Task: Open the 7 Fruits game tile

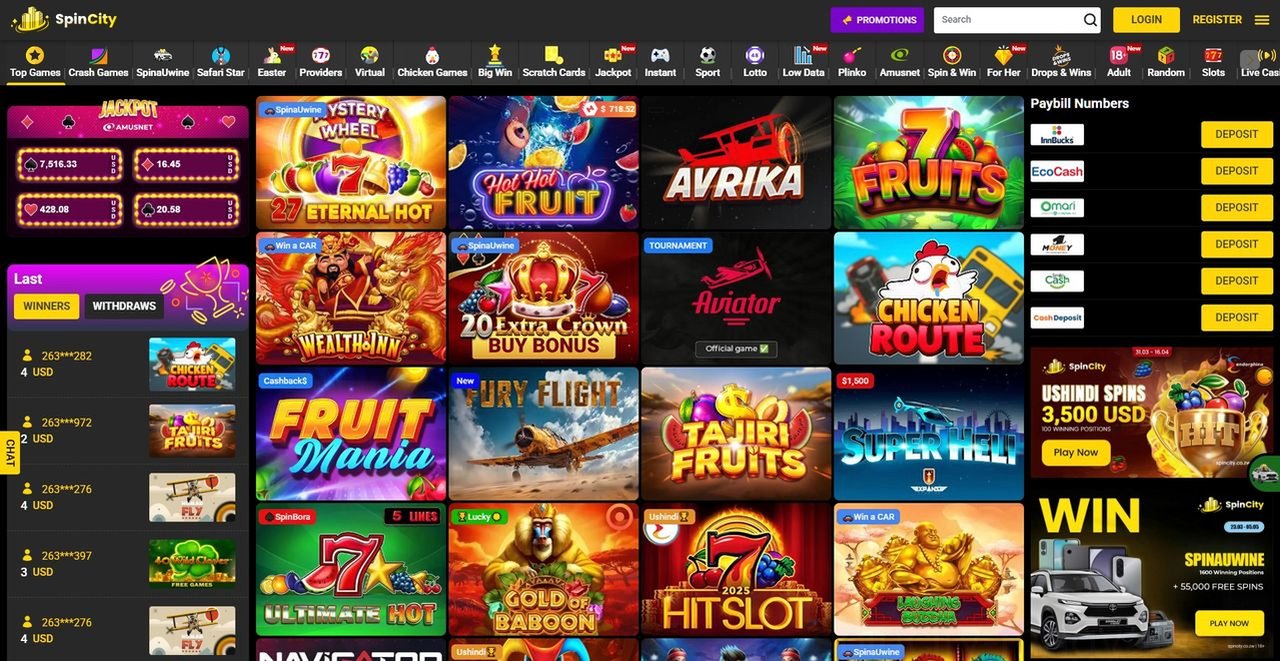Action: [929, 163]
